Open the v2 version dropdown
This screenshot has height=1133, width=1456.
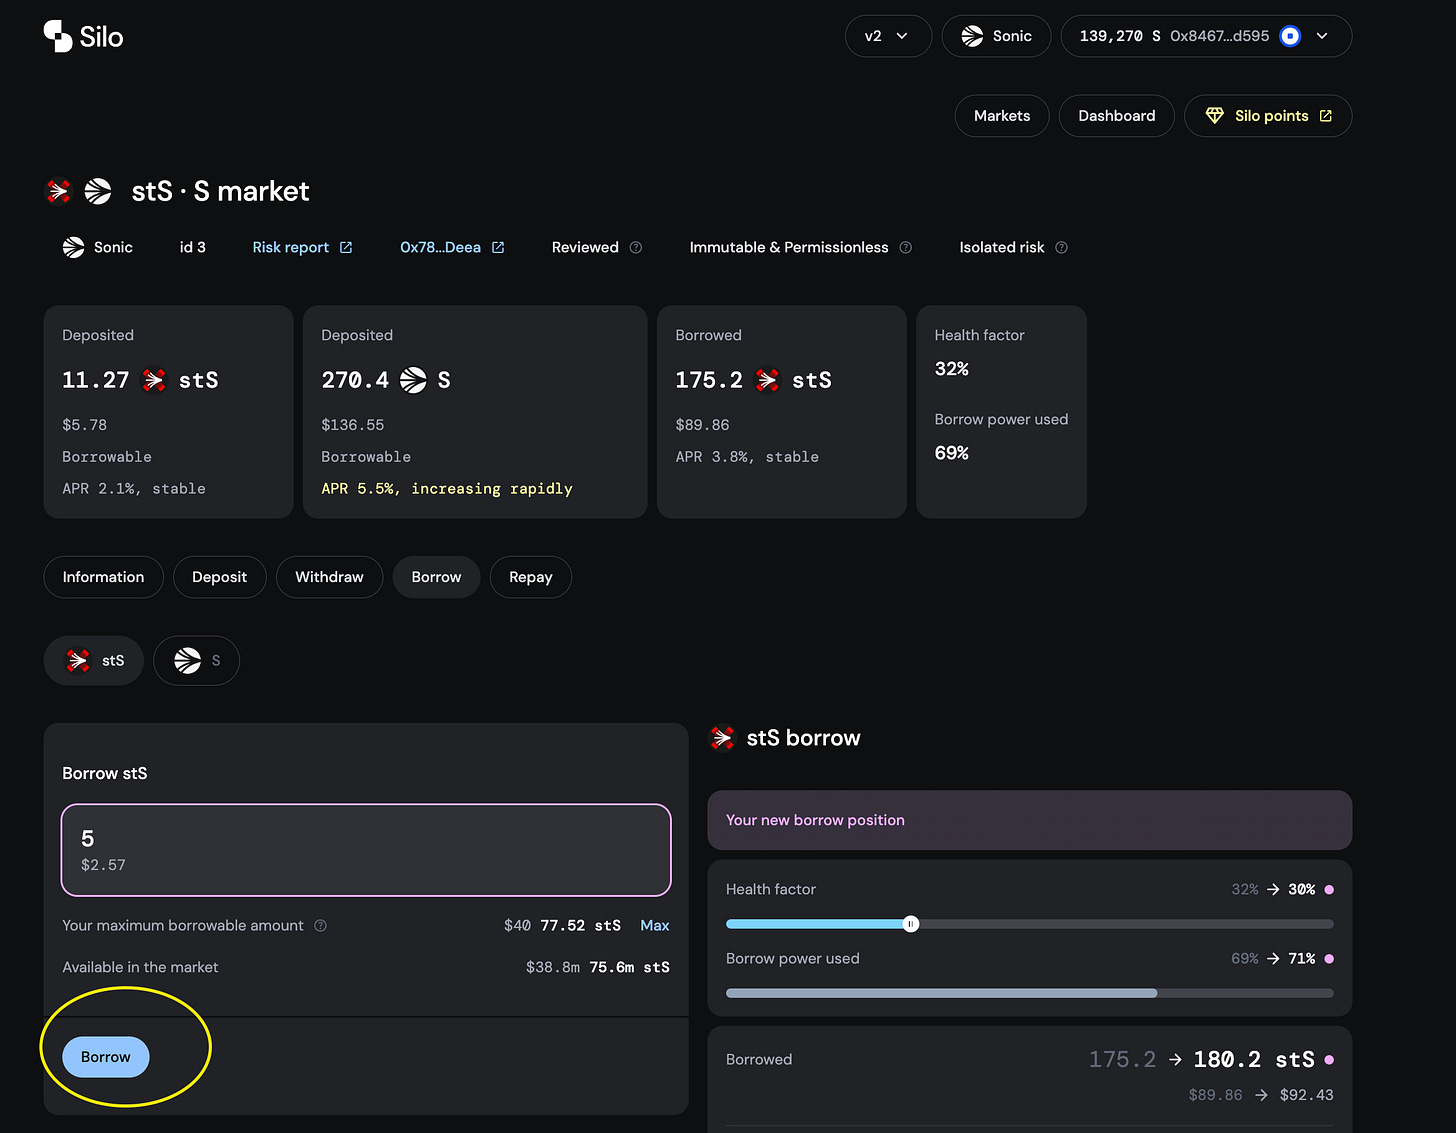tap(888, 36)
